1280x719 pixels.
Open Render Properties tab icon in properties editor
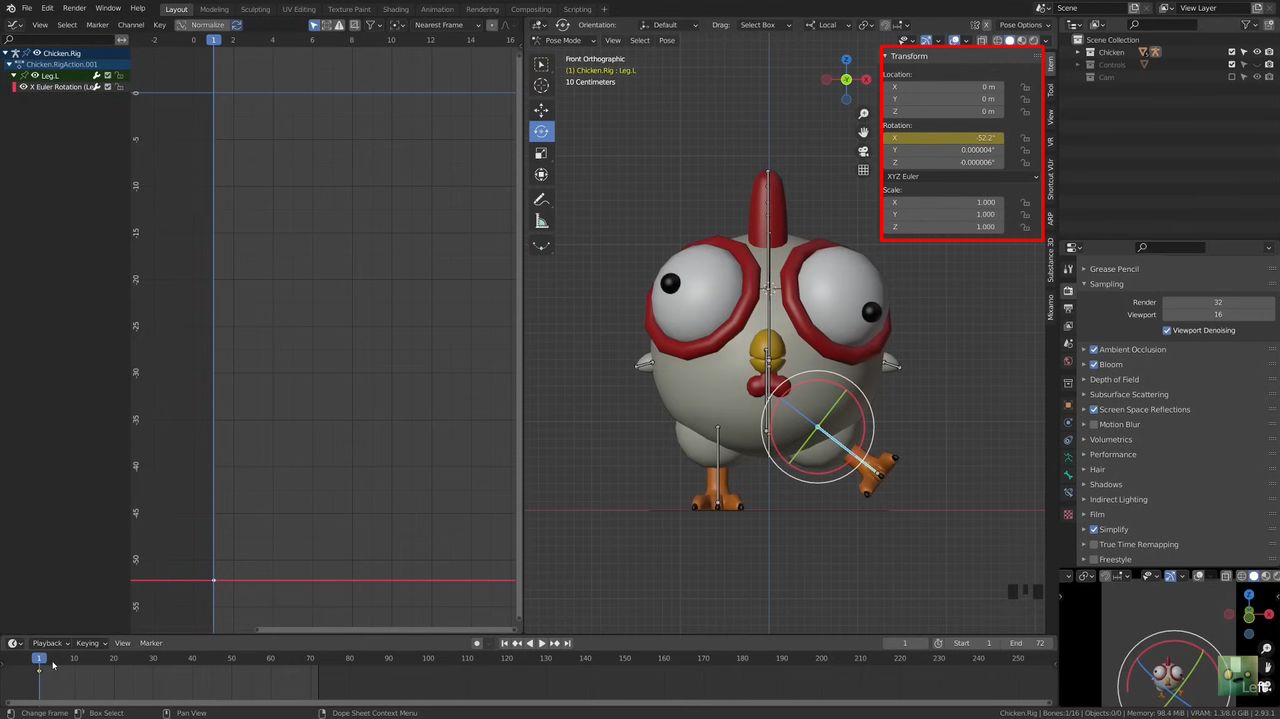[1068, 291]
